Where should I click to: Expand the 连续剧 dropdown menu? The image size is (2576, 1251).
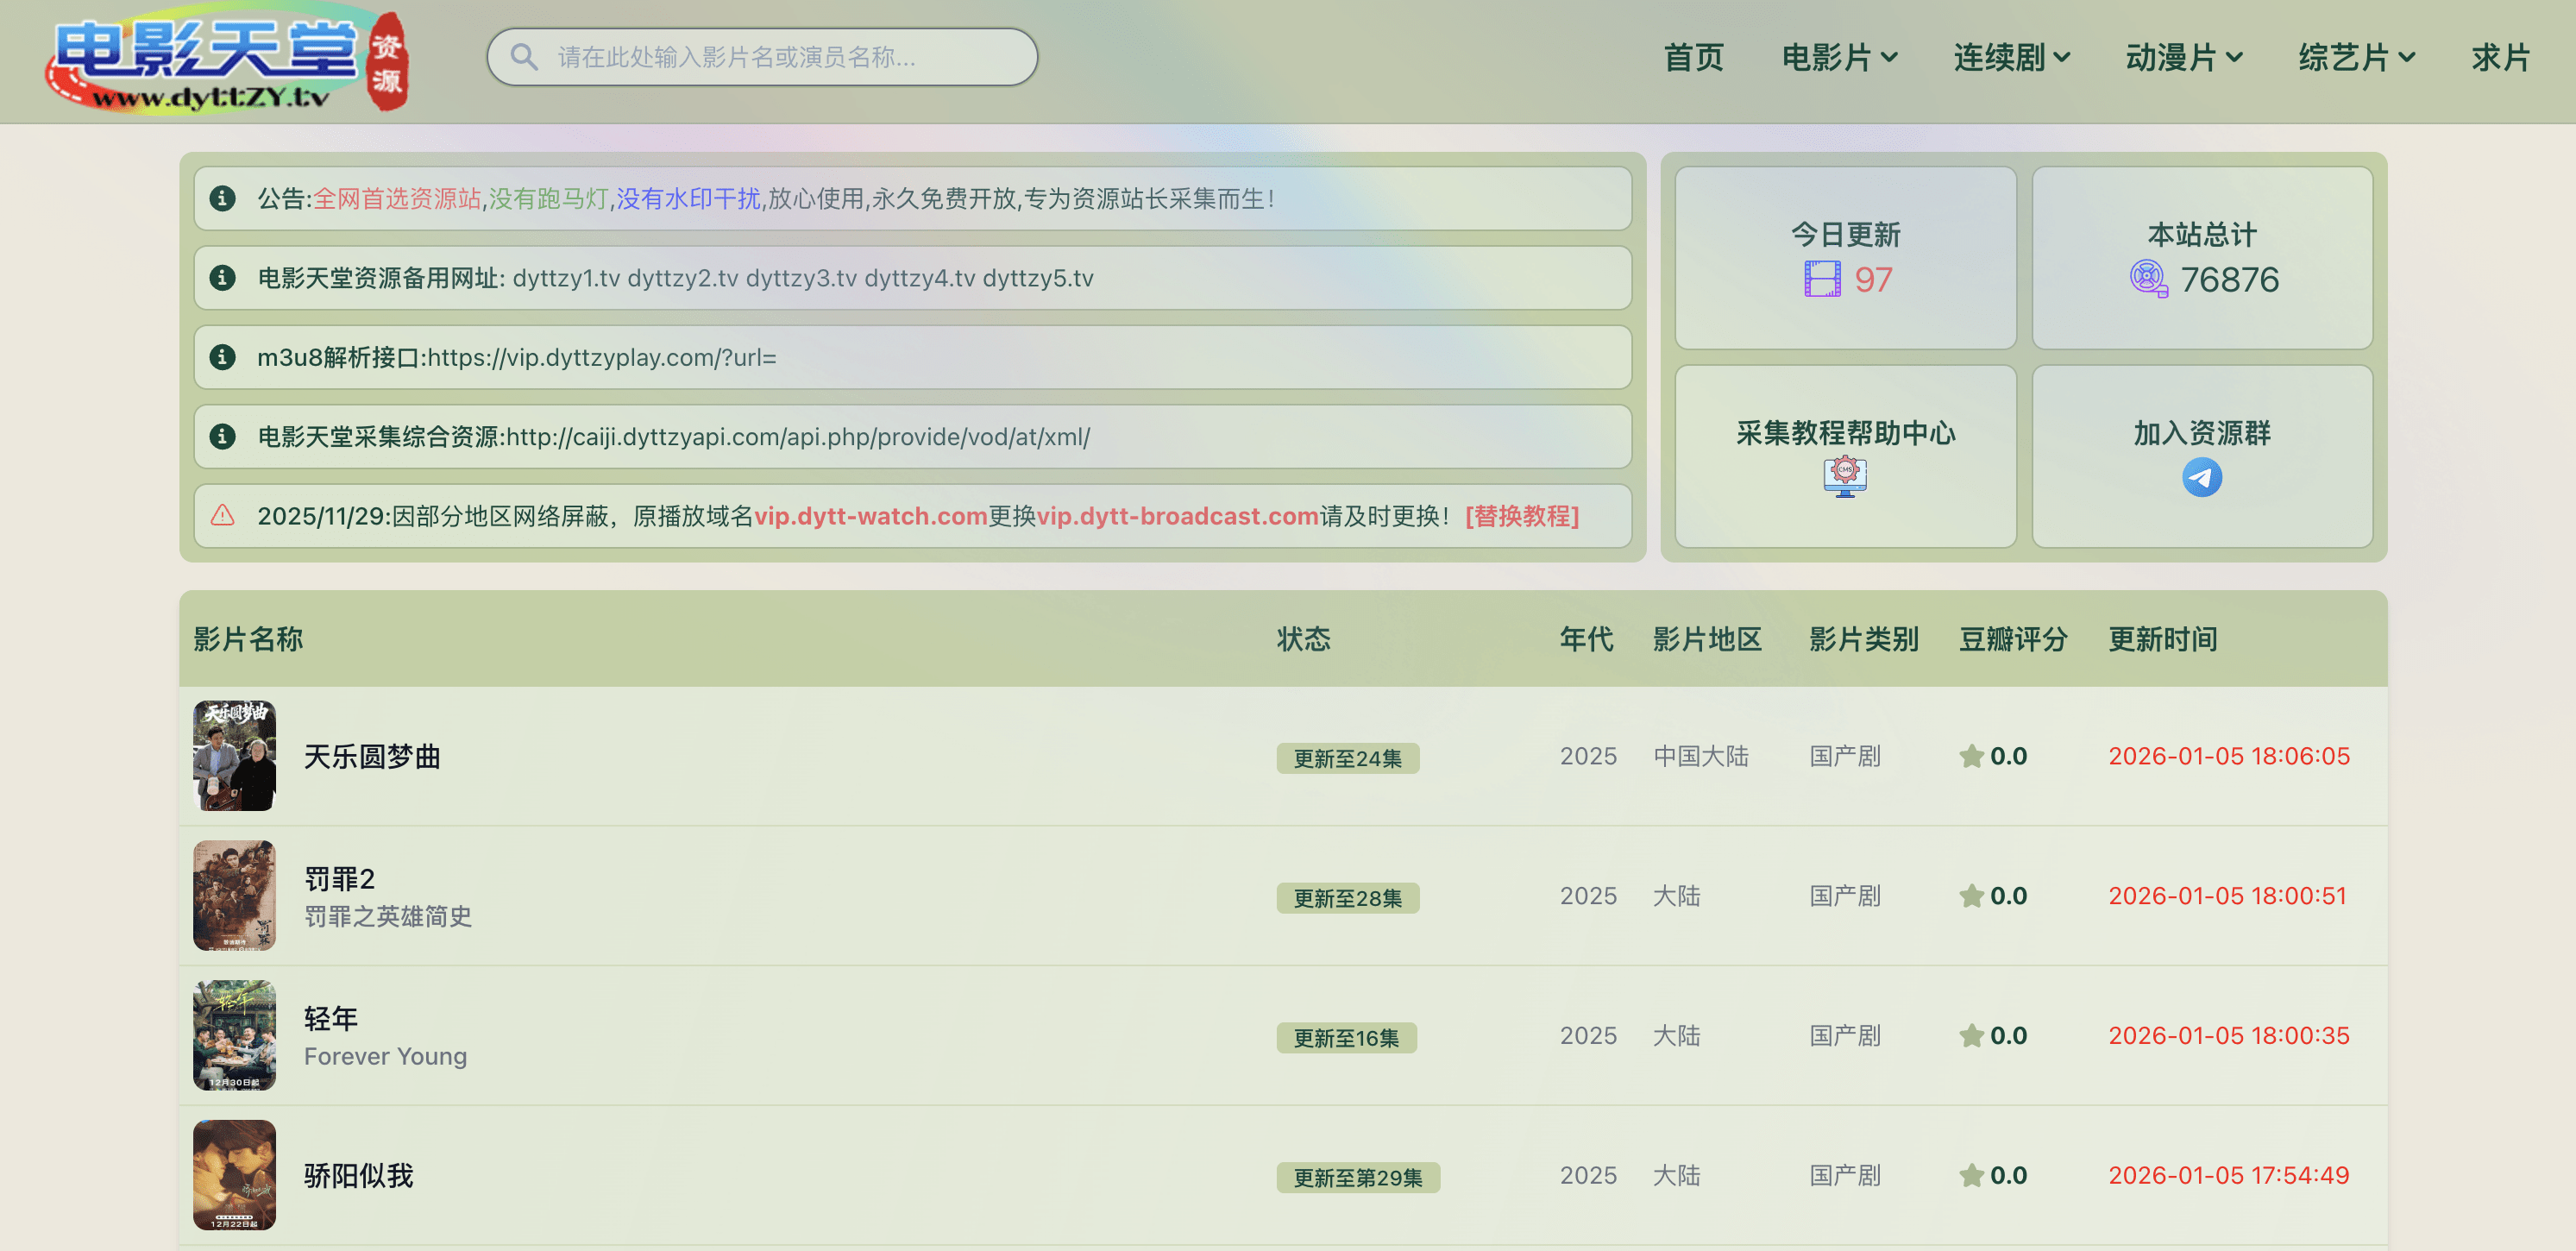tap(2010, 58)
